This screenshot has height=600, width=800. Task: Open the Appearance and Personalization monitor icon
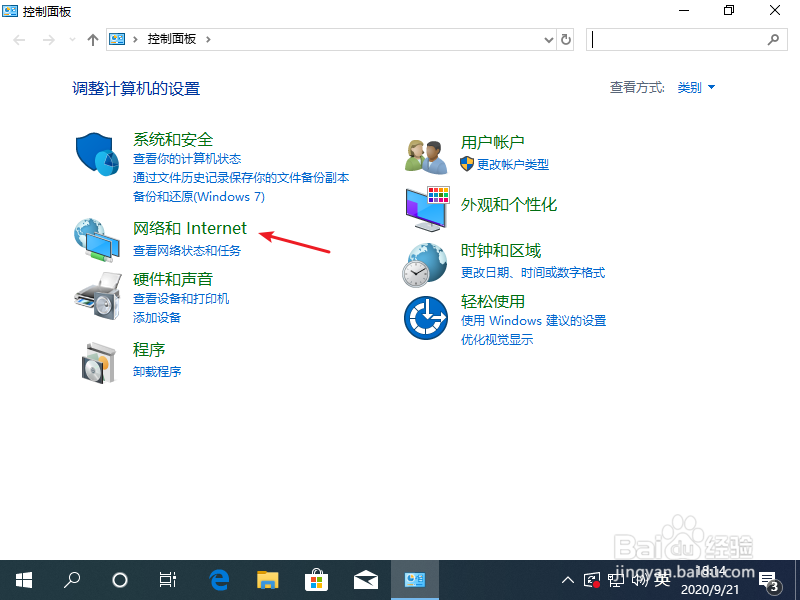428,209
